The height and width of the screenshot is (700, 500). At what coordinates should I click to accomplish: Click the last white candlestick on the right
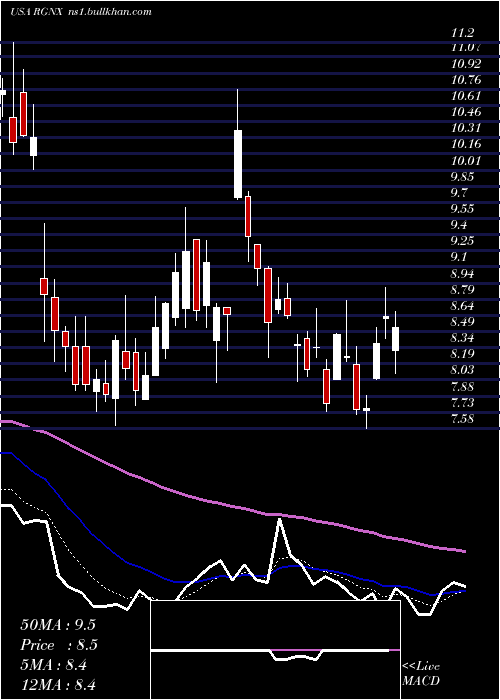[x=396, y=339]
